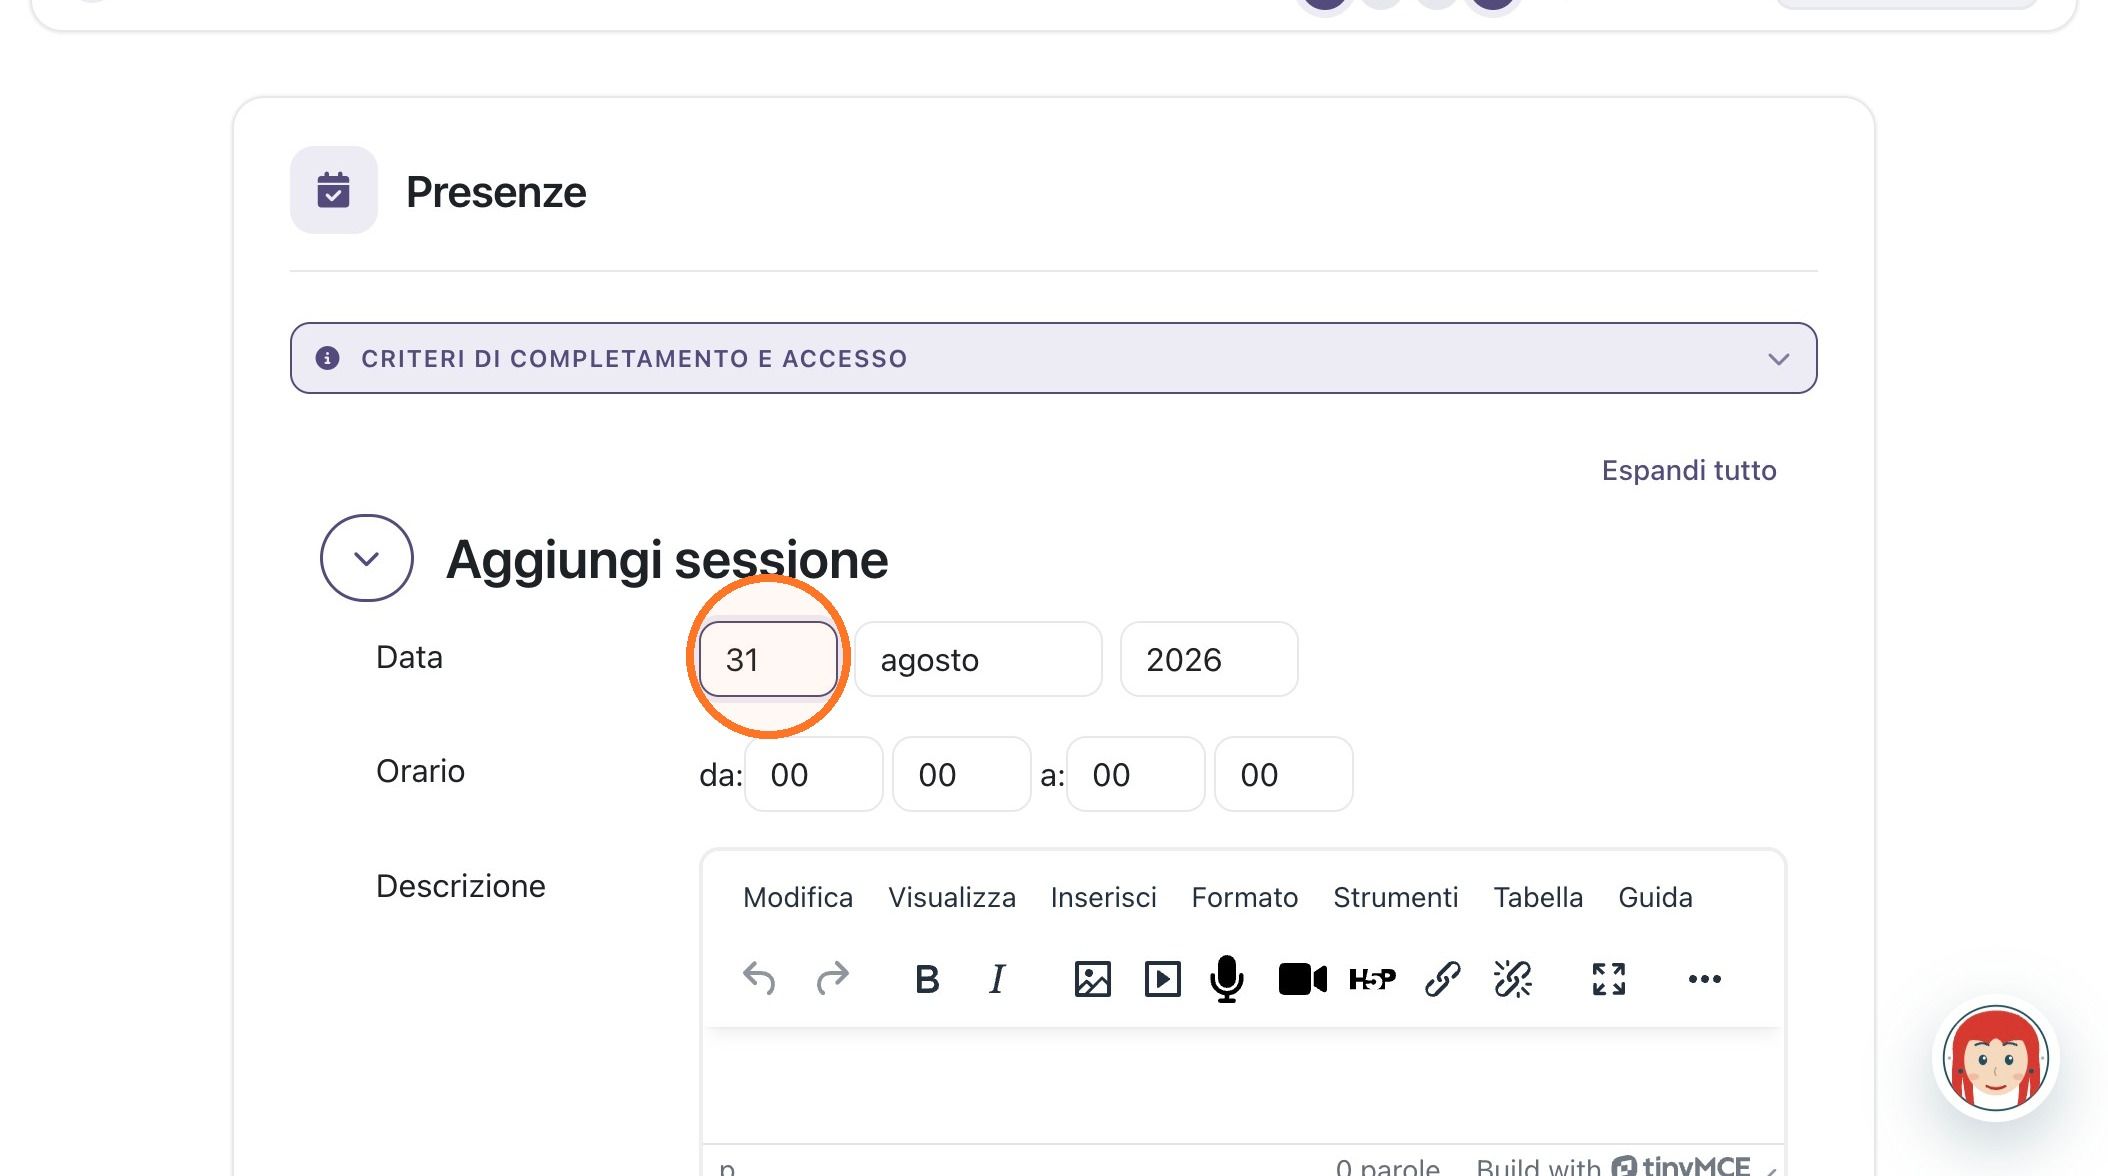The height and width of the screenshot is (1176, 2108).
Task: Insert H5P content
Action: pyautogui.click(x=1372, y=978)
